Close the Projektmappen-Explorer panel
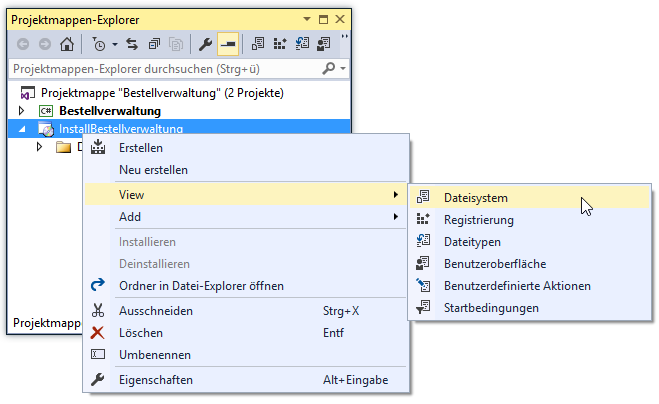The image size is (659, 404). 340,19
